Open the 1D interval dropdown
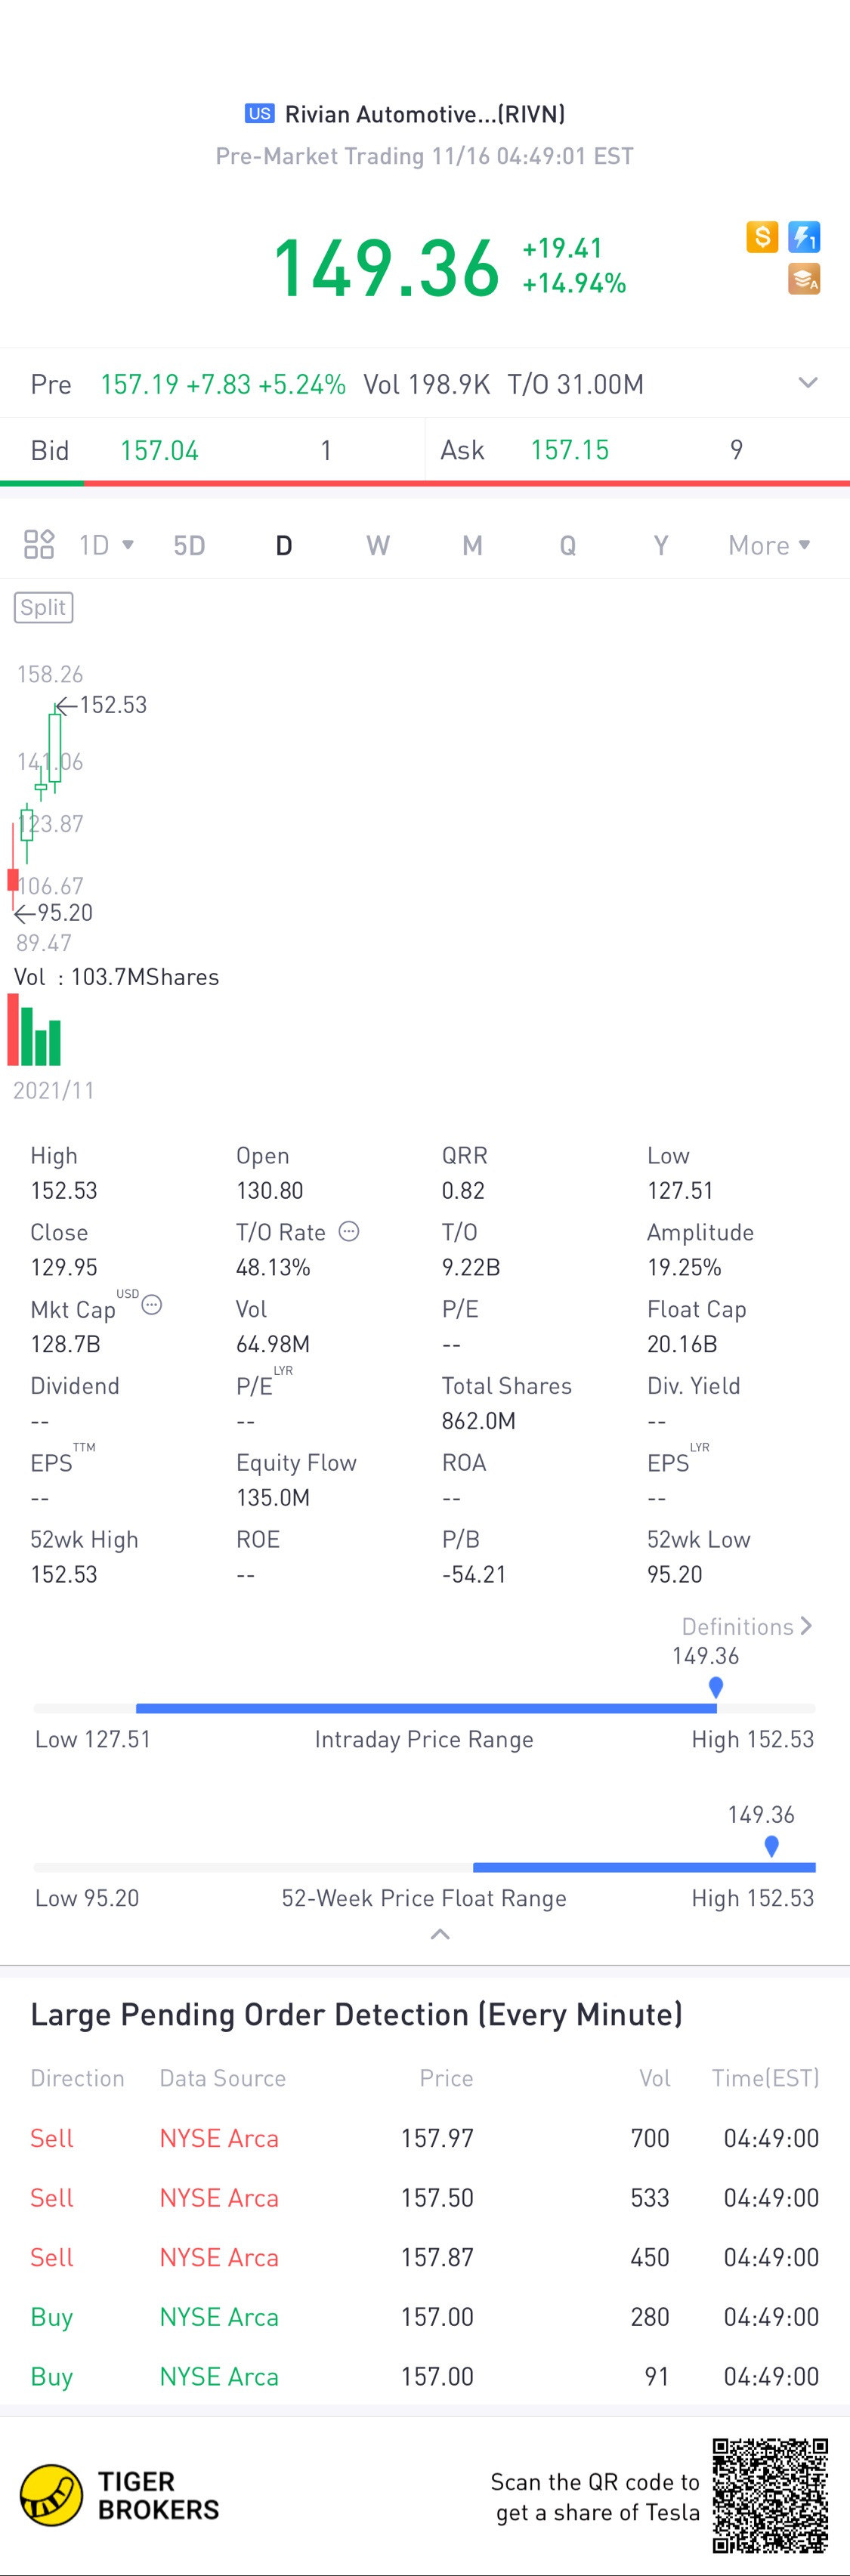 click(106, 545)
